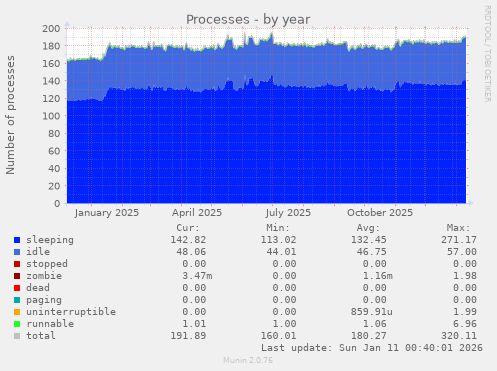497x371 pixels.
Task: Select the 'runnable' legend label
Action: coord(50,324)
